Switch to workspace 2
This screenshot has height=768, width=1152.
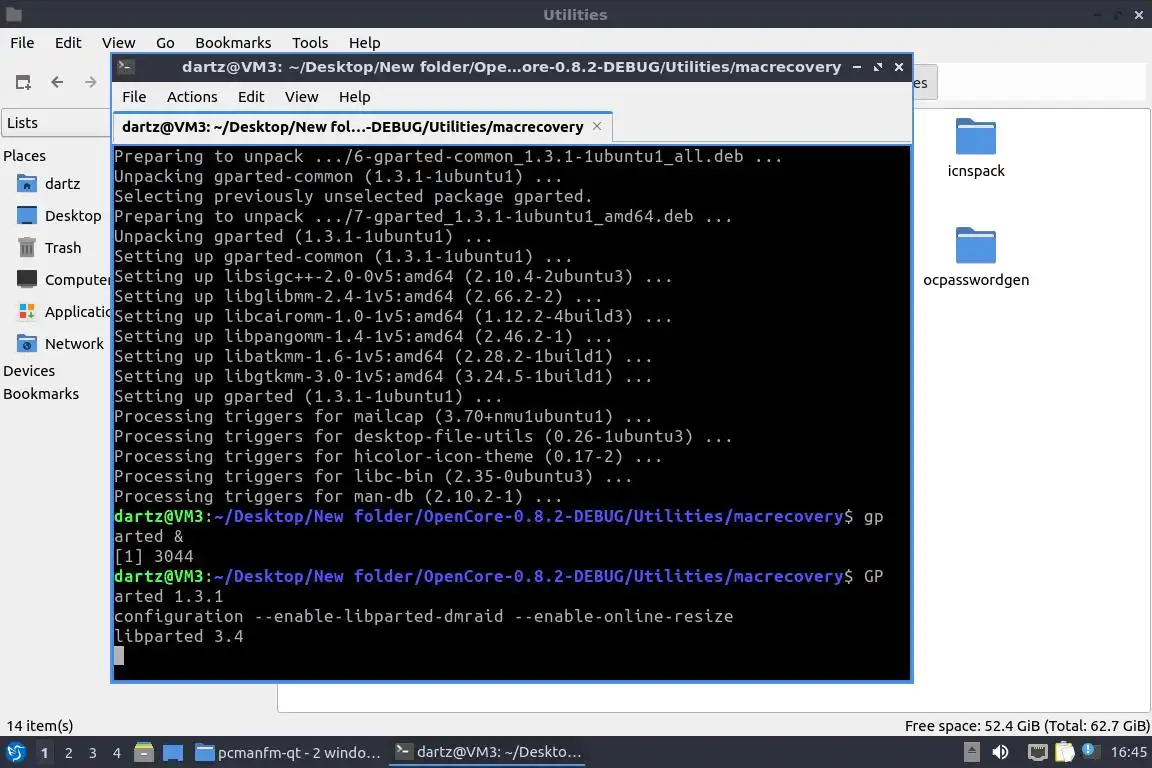coord(68,753)
